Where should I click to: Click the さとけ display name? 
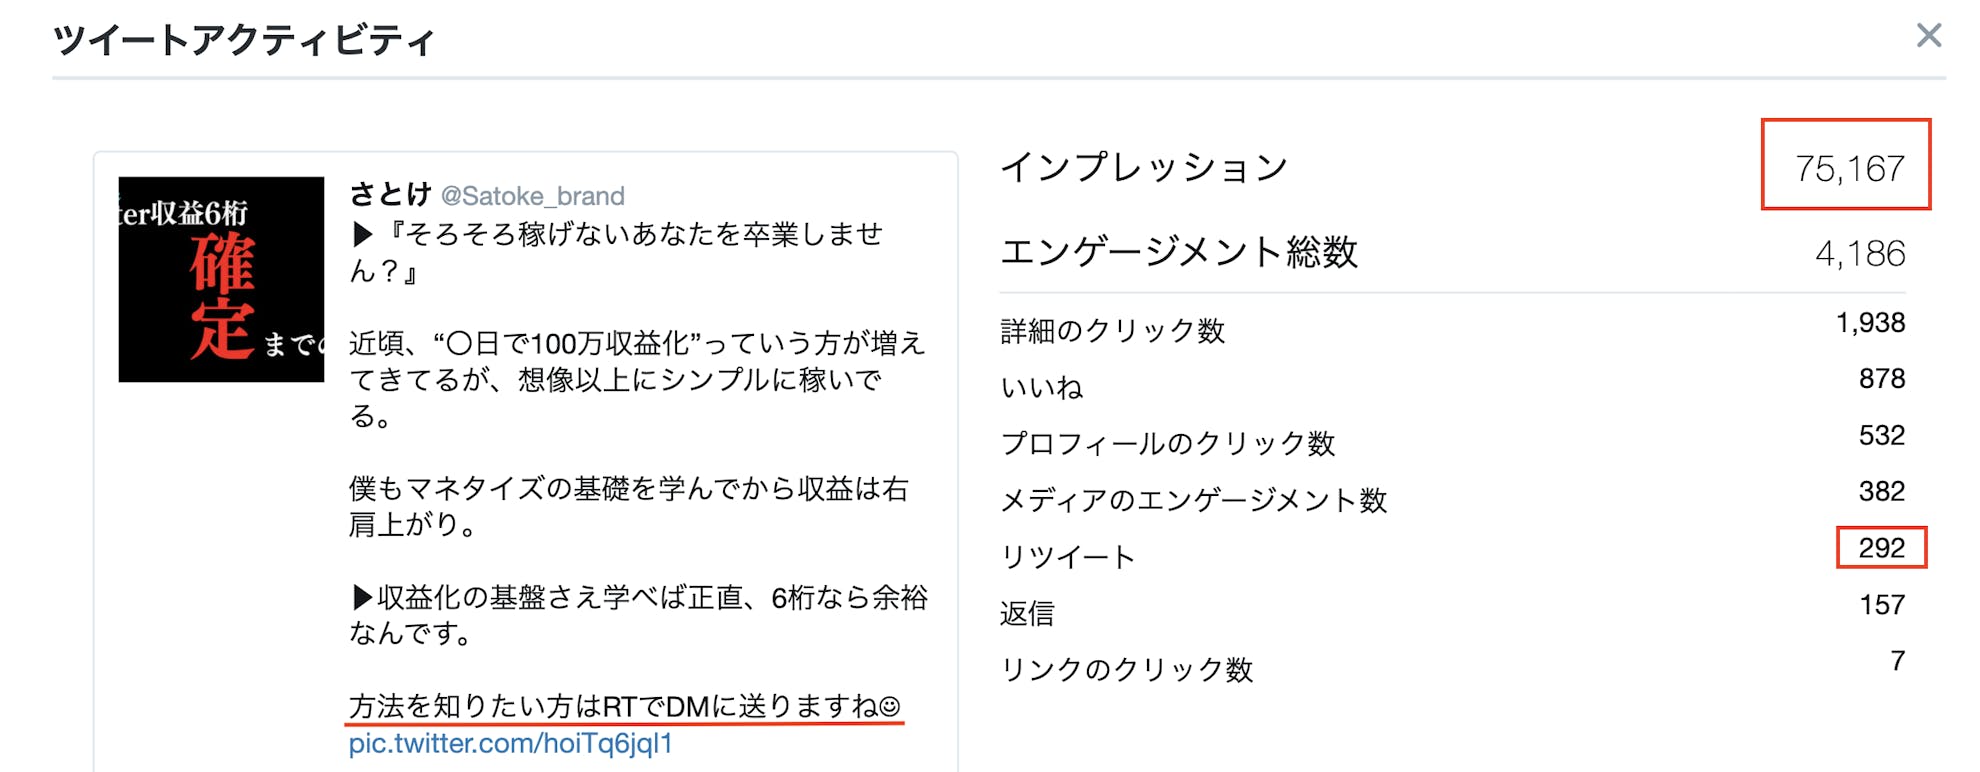(390, 194)
